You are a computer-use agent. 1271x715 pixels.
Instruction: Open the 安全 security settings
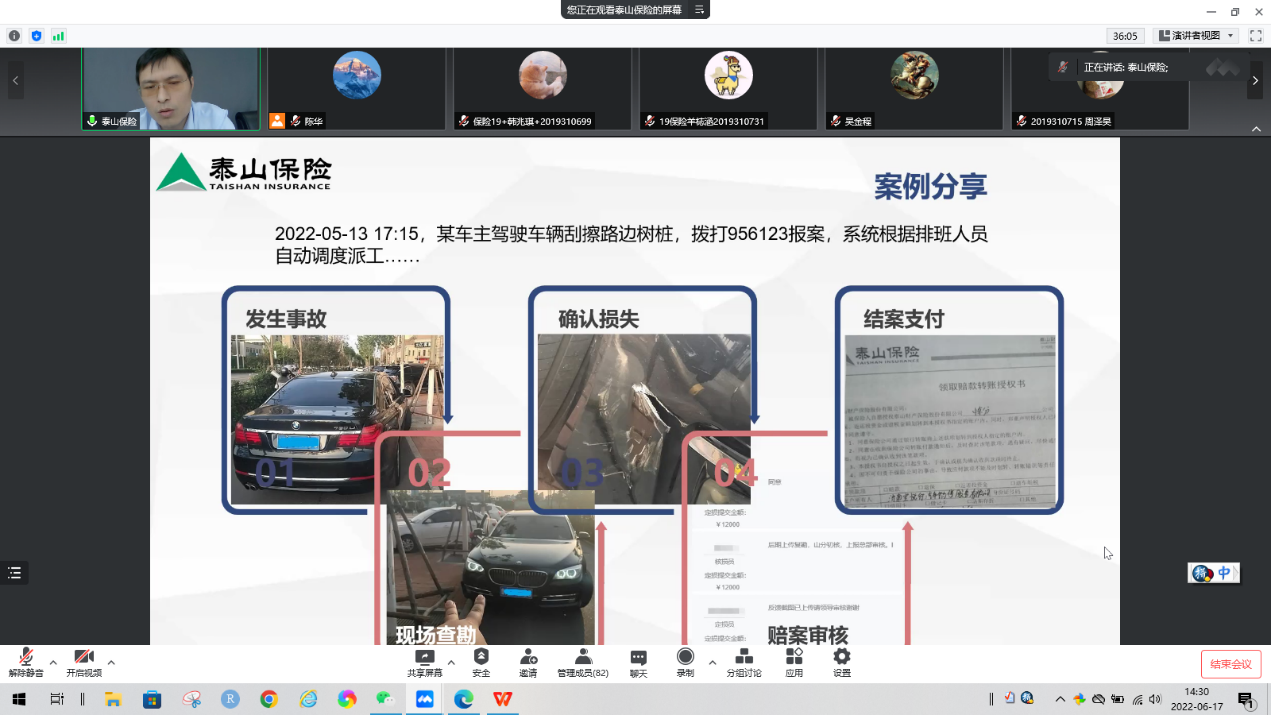click(481, 662)
